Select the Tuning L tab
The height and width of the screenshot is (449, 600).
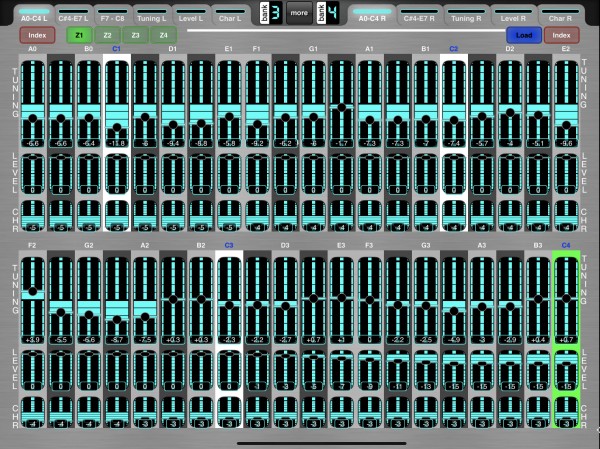click(x=152, y=15)
